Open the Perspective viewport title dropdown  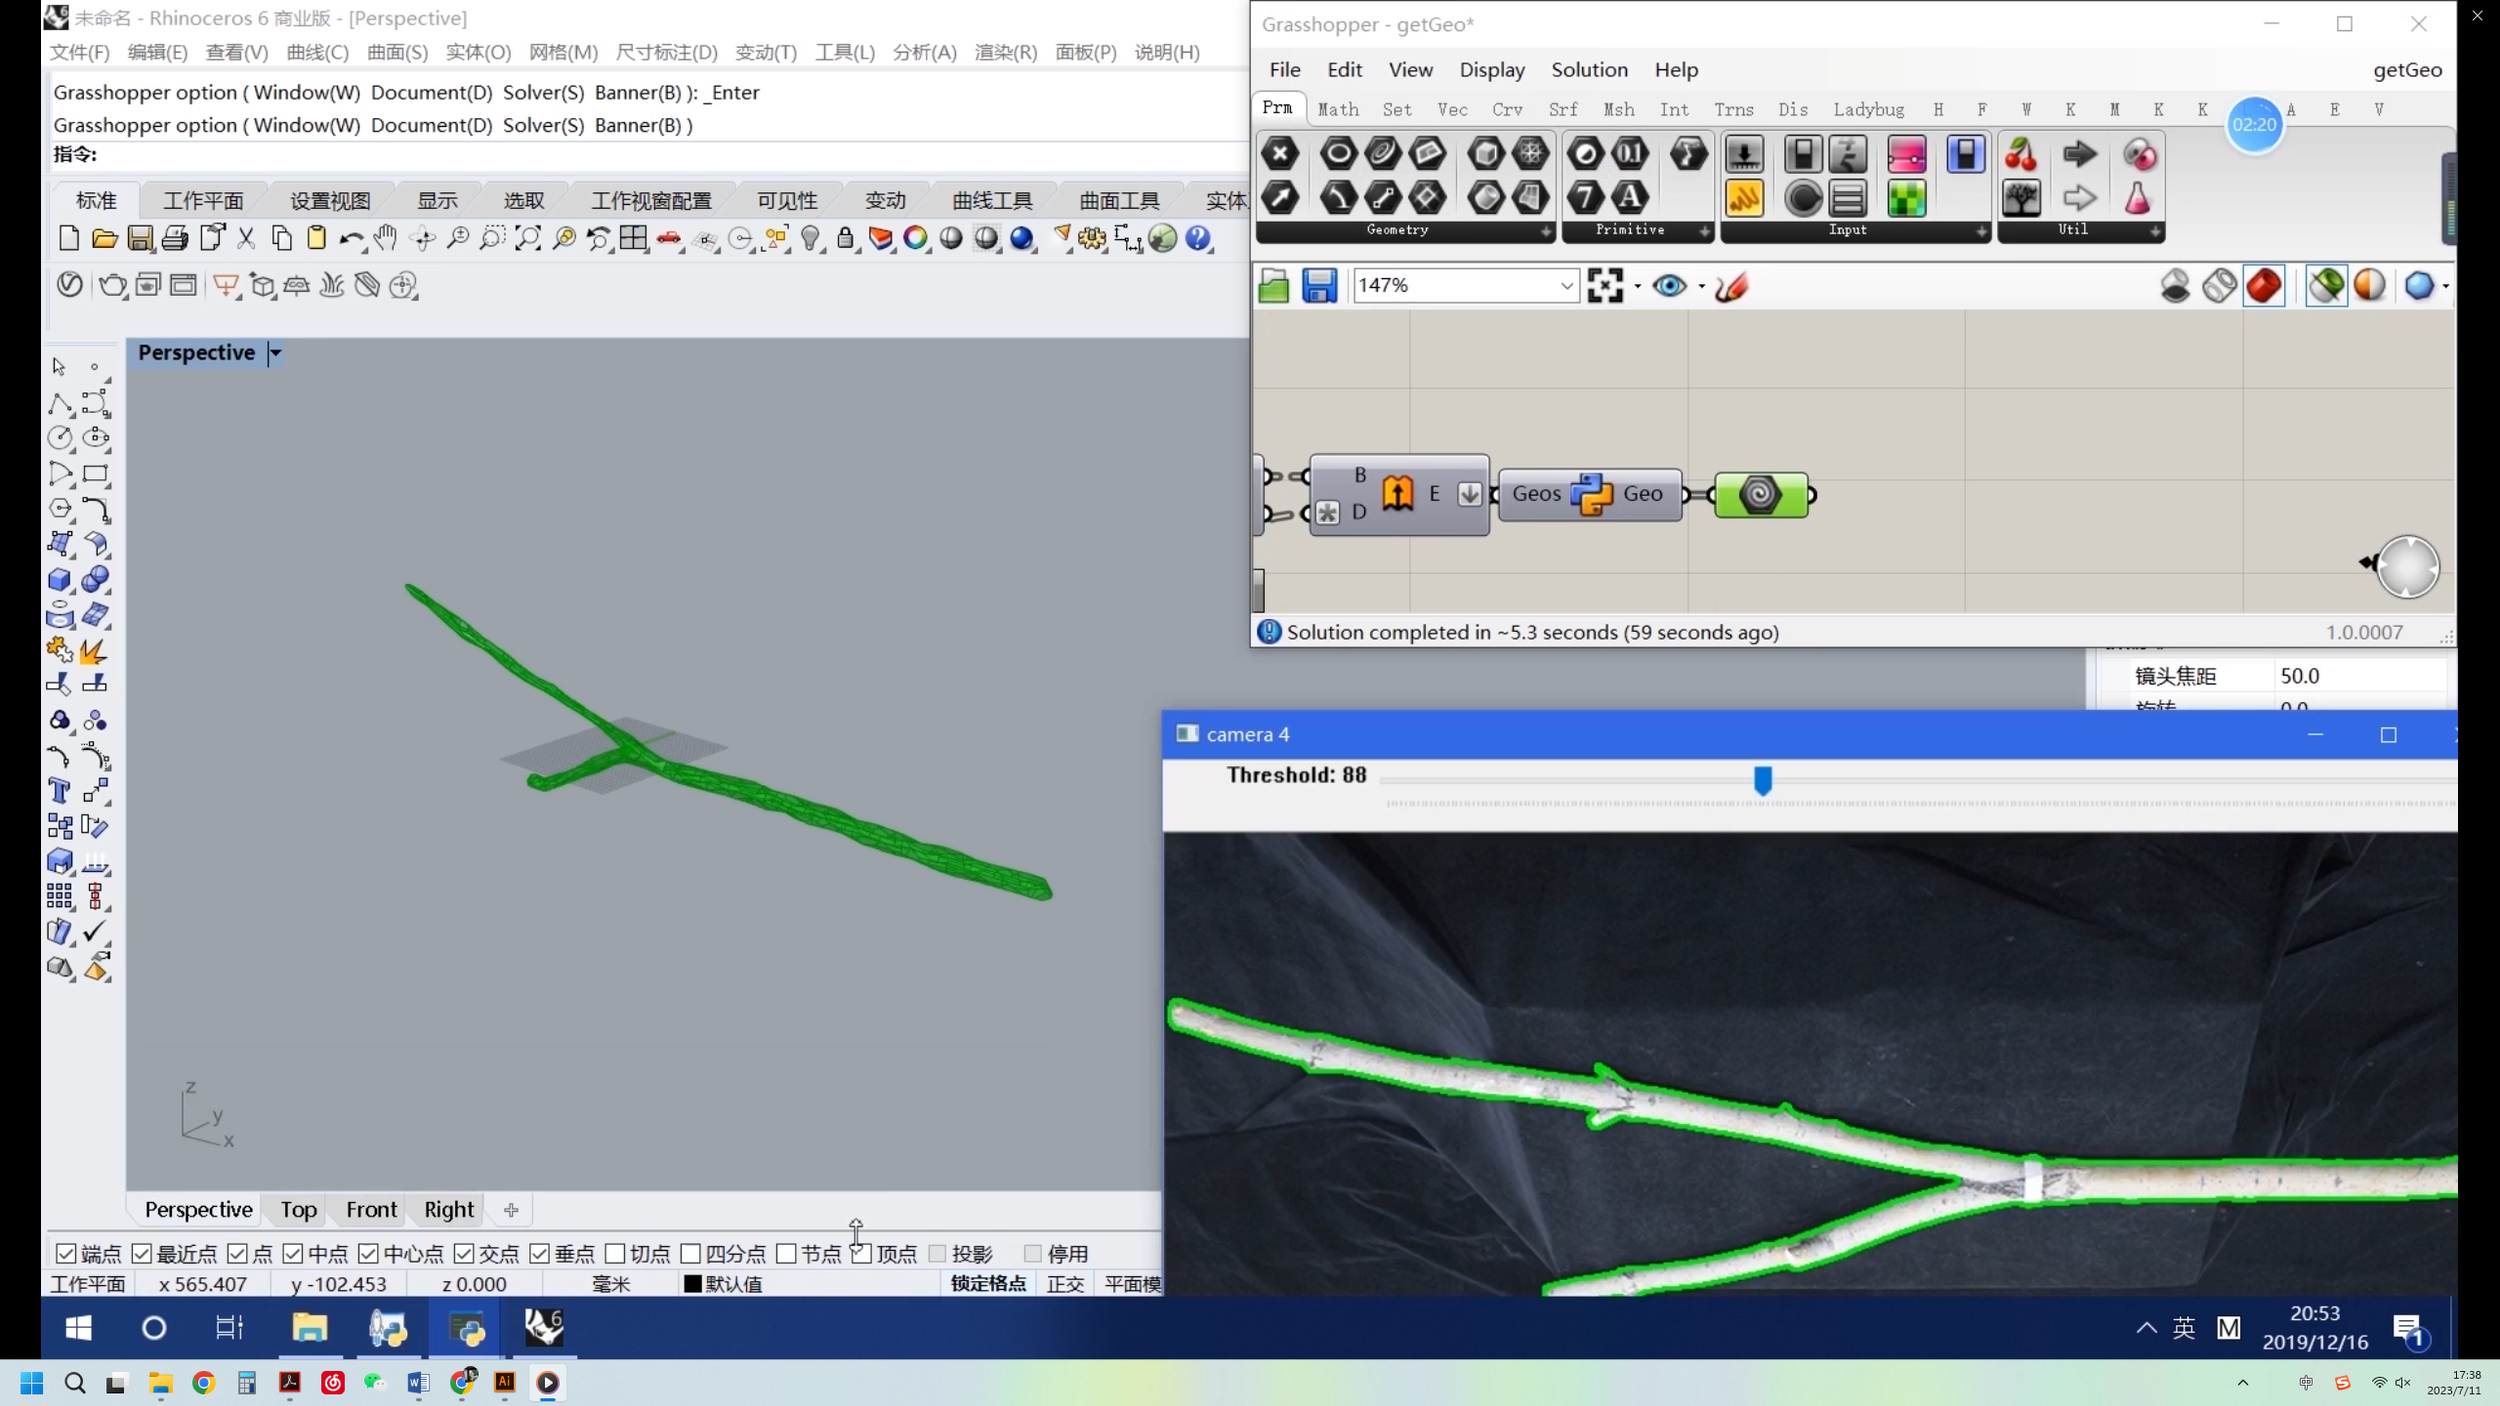click(x=275, y=352)
